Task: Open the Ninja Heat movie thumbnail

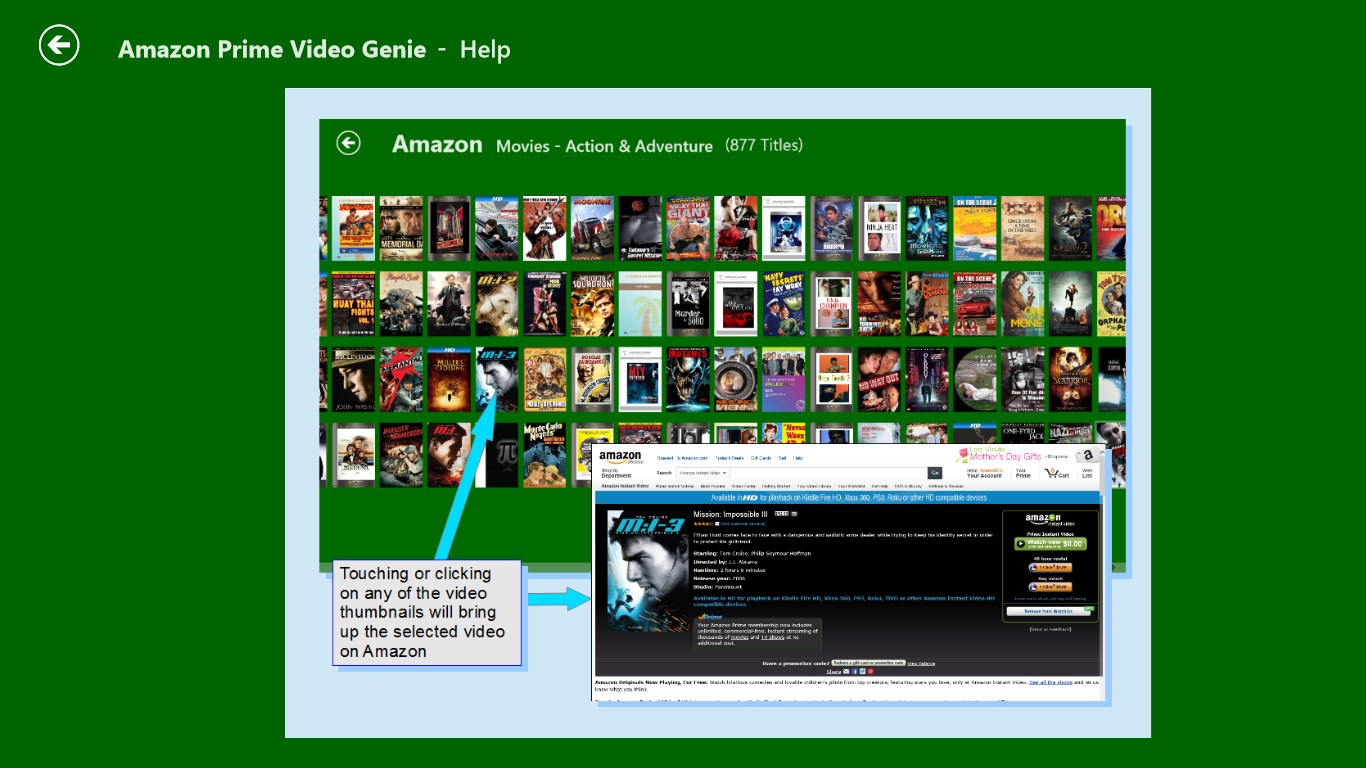Action: (x=881, y=228)
